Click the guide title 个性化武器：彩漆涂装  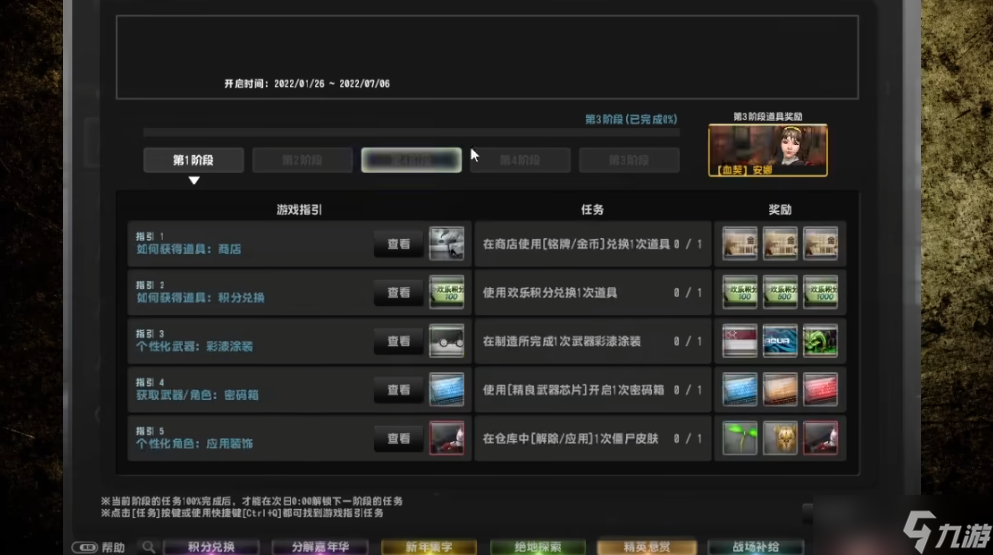pyautogui.click(x=194, y=347)
